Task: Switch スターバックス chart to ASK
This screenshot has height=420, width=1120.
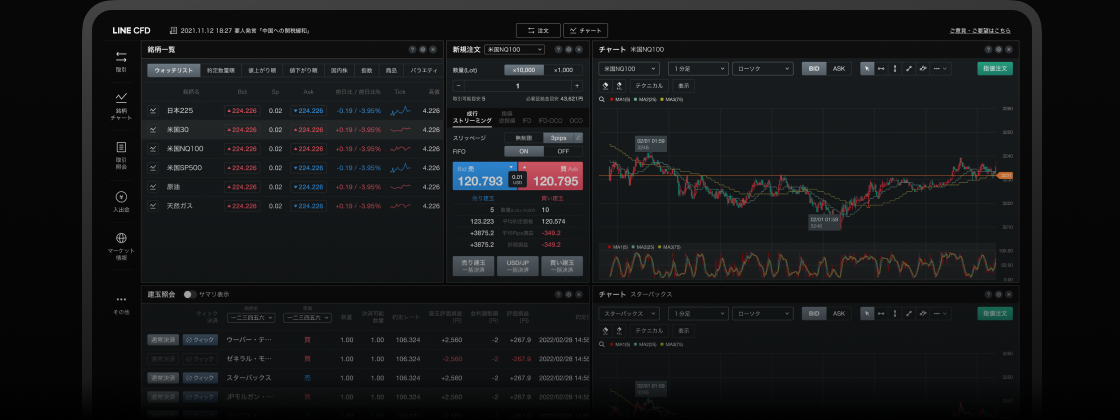Action: click(839, 314)
